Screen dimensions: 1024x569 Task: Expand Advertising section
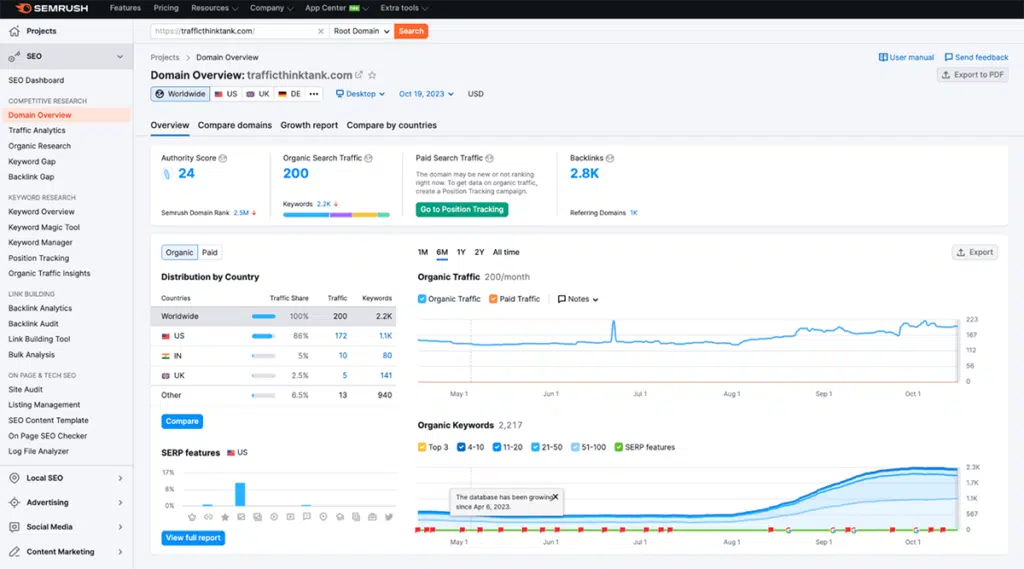(x=120, y=502)
